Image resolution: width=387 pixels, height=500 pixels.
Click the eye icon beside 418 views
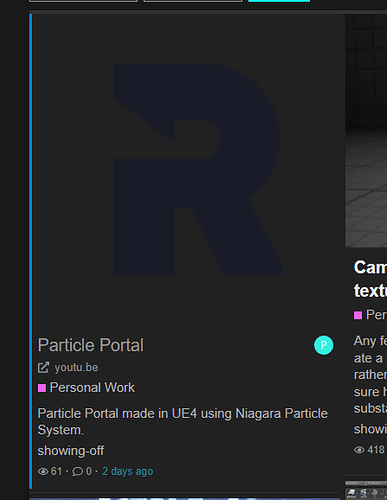tap(359, 450)
